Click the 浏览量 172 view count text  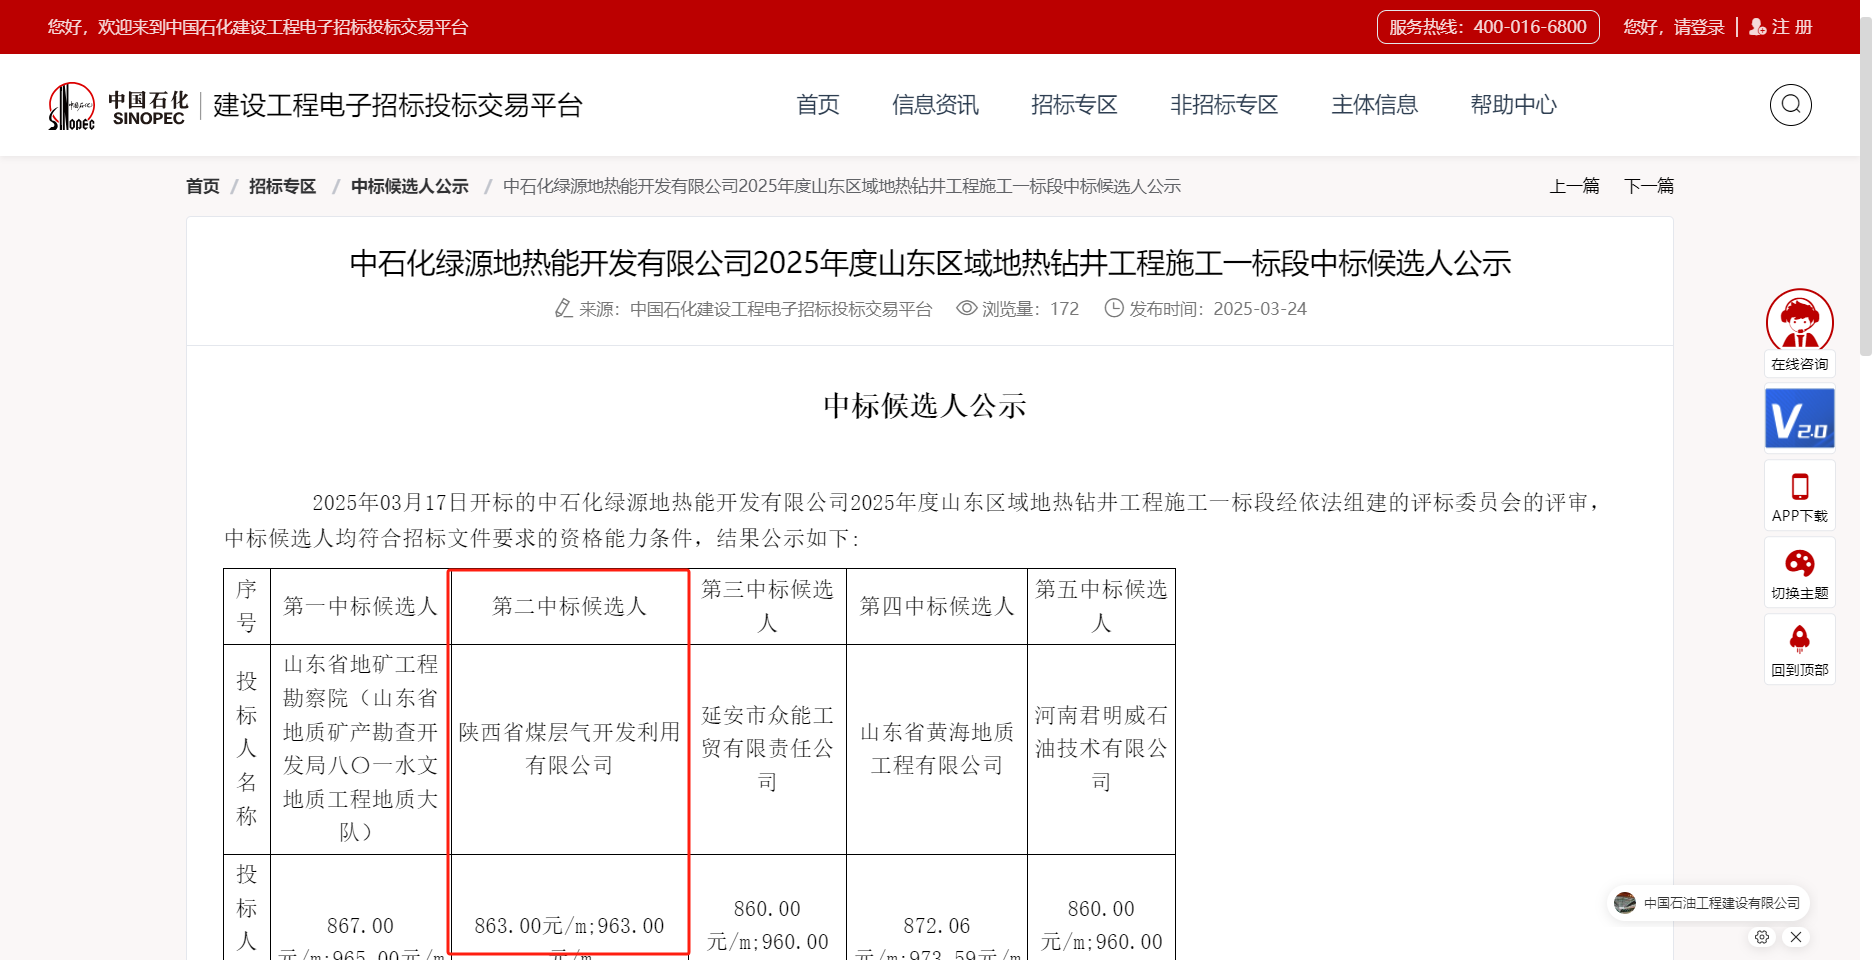(x=1030, y=309)
